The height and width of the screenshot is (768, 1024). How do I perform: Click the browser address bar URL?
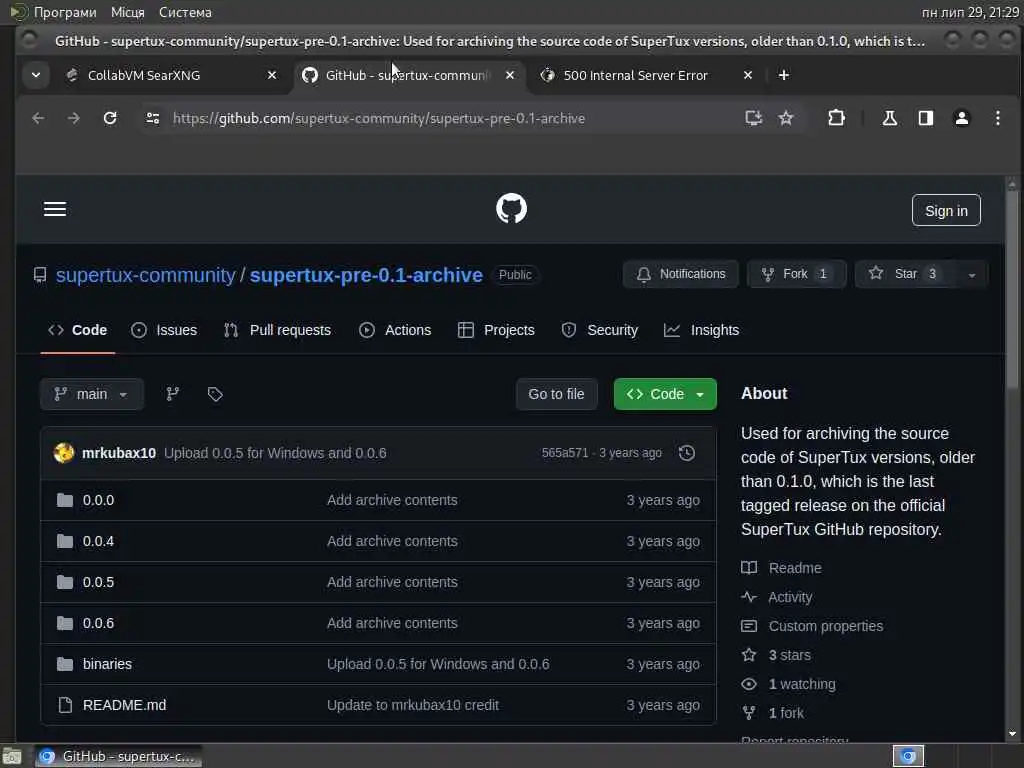pyautogui.click(x=379, y=118)
